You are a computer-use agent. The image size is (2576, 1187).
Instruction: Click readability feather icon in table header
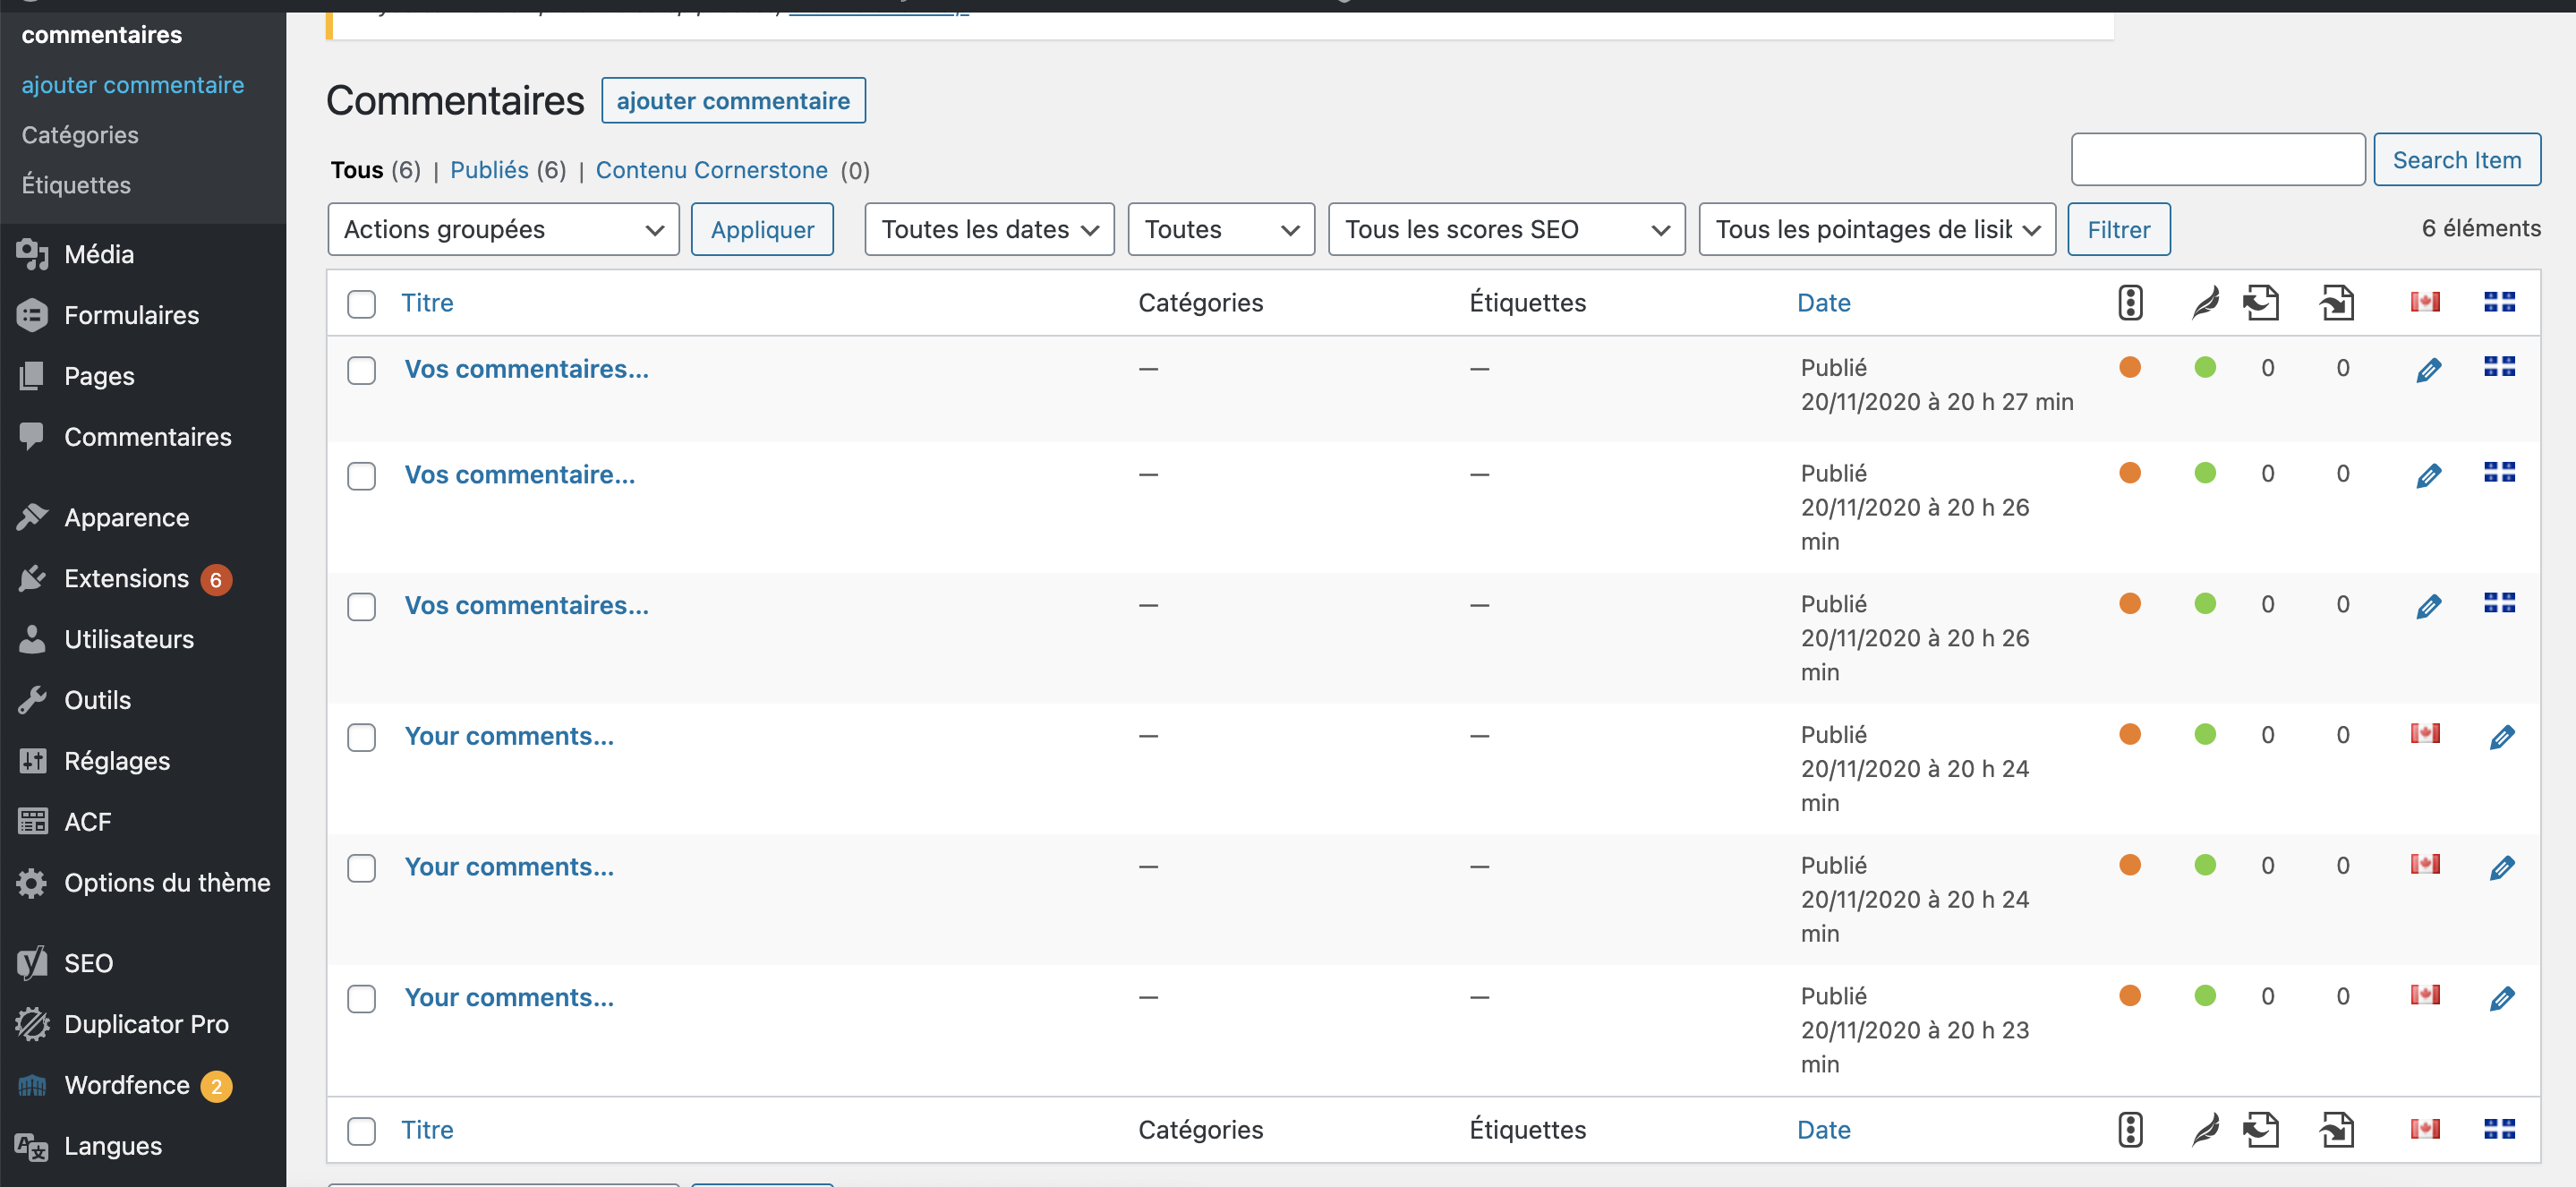tap(2204, 302)
